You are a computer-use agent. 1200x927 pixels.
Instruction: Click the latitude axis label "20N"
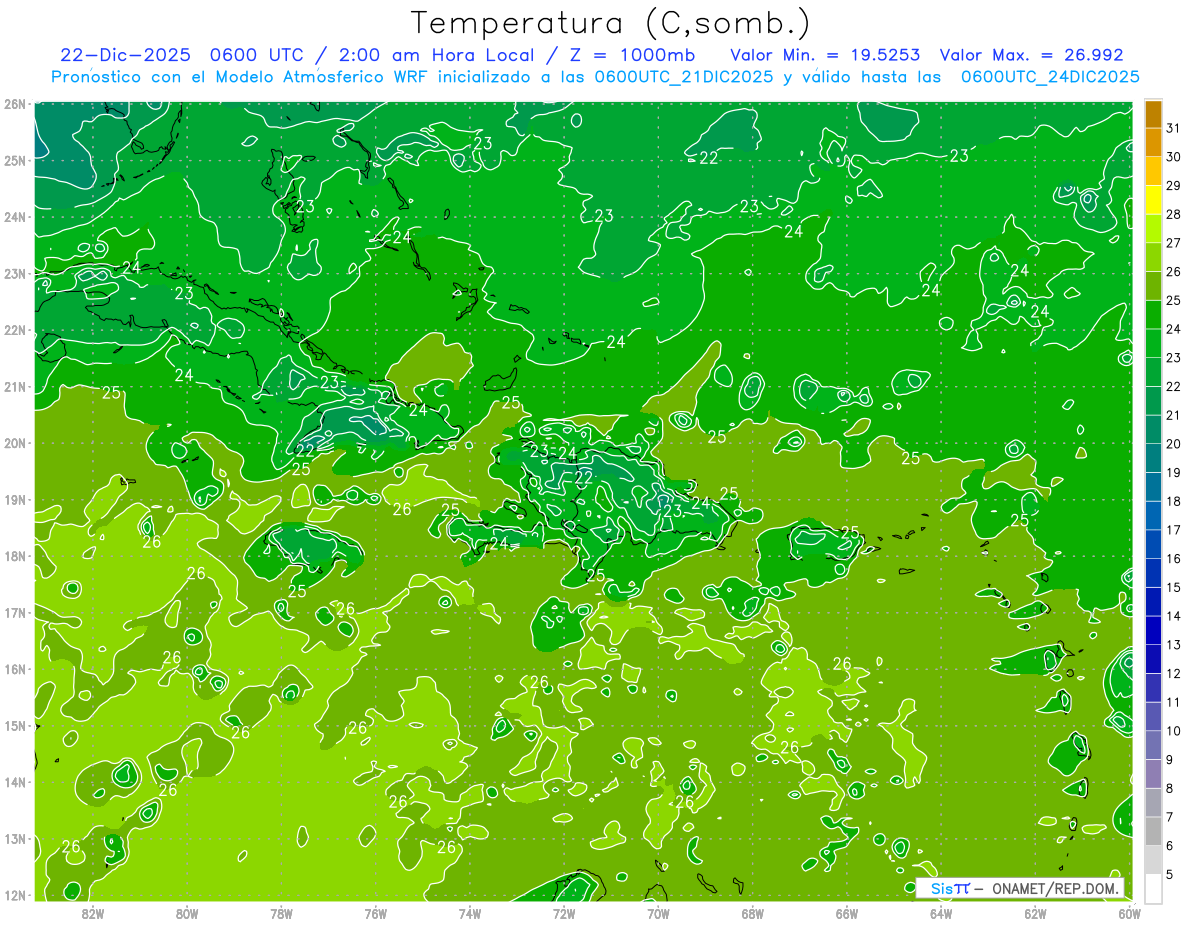(14, 442)
